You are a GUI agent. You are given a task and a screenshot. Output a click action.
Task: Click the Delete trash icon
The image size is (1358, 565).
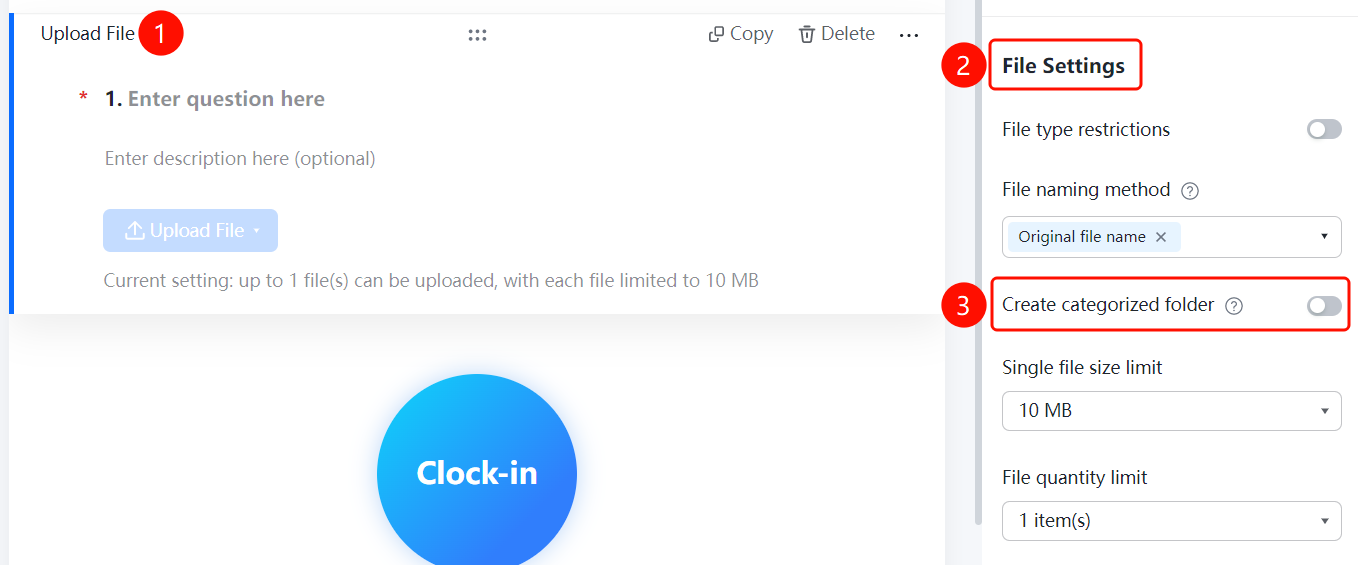[807, 34]
